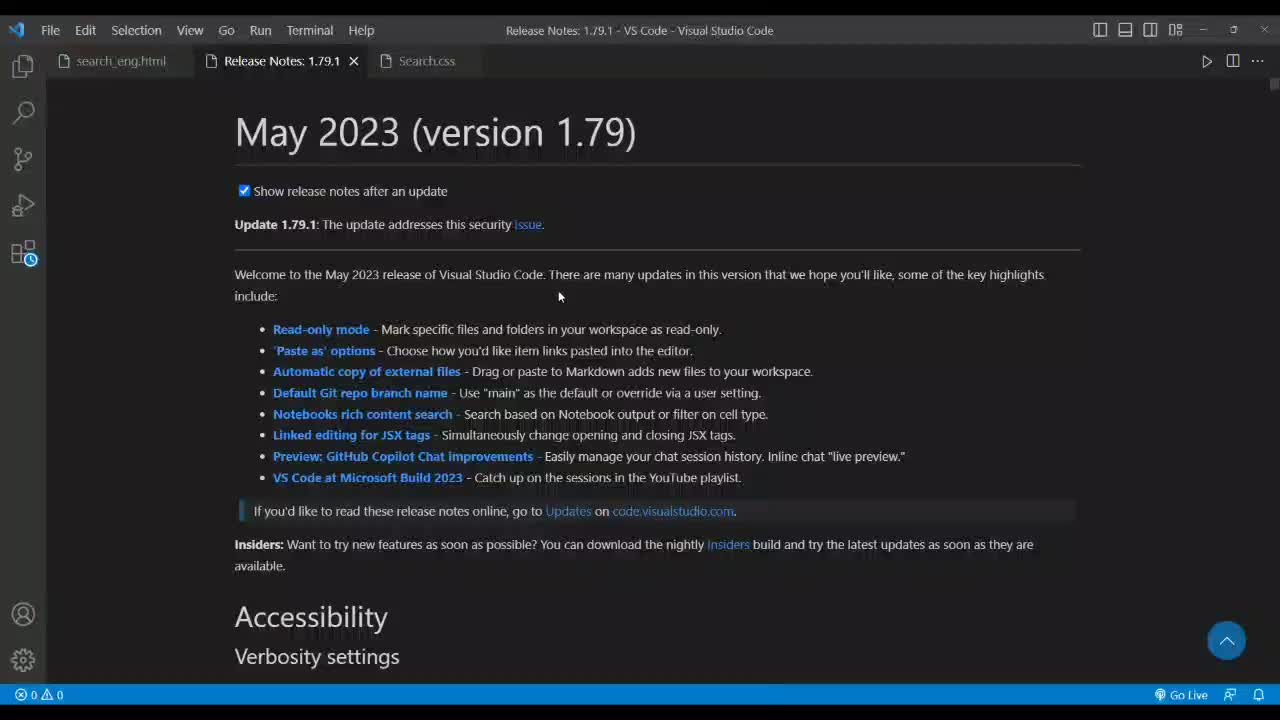Toggle Primary Side Bar layout icon
The height and width of the screenshot is (720, 1280).
(1100, 30)
